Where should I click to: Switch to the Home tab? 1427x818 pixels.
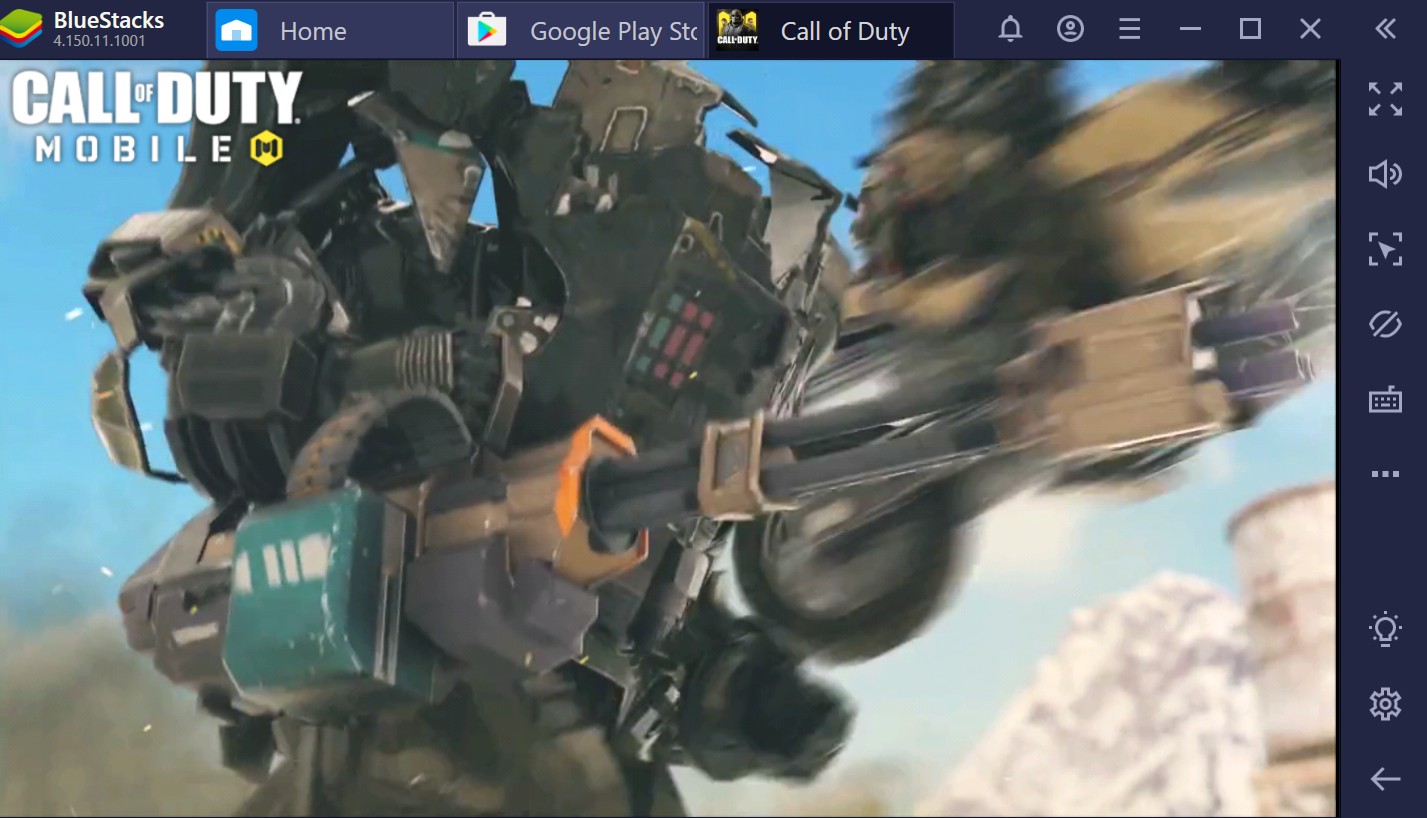pyautogui.click(x=329, y=30)
